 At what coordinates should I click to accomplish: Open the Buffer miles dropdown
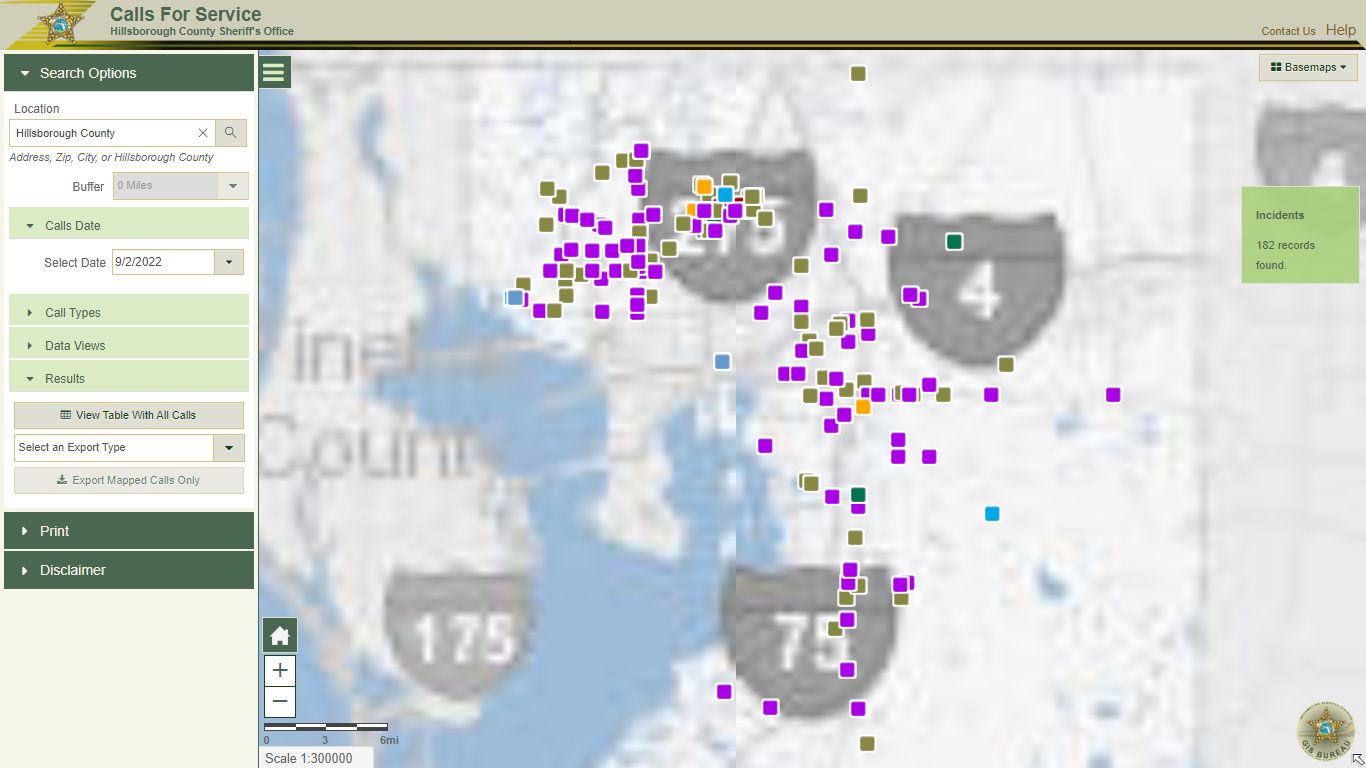233,186
